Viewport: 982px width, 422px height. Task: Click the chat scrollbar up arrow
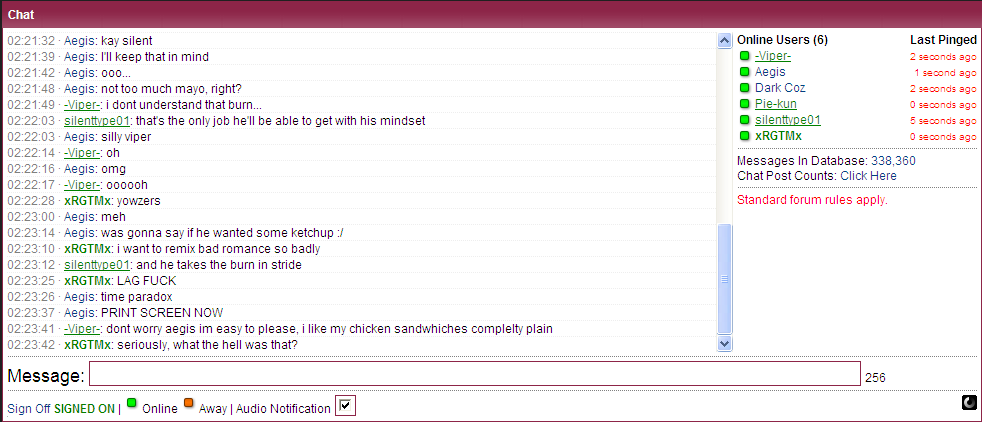click(725, 41)
